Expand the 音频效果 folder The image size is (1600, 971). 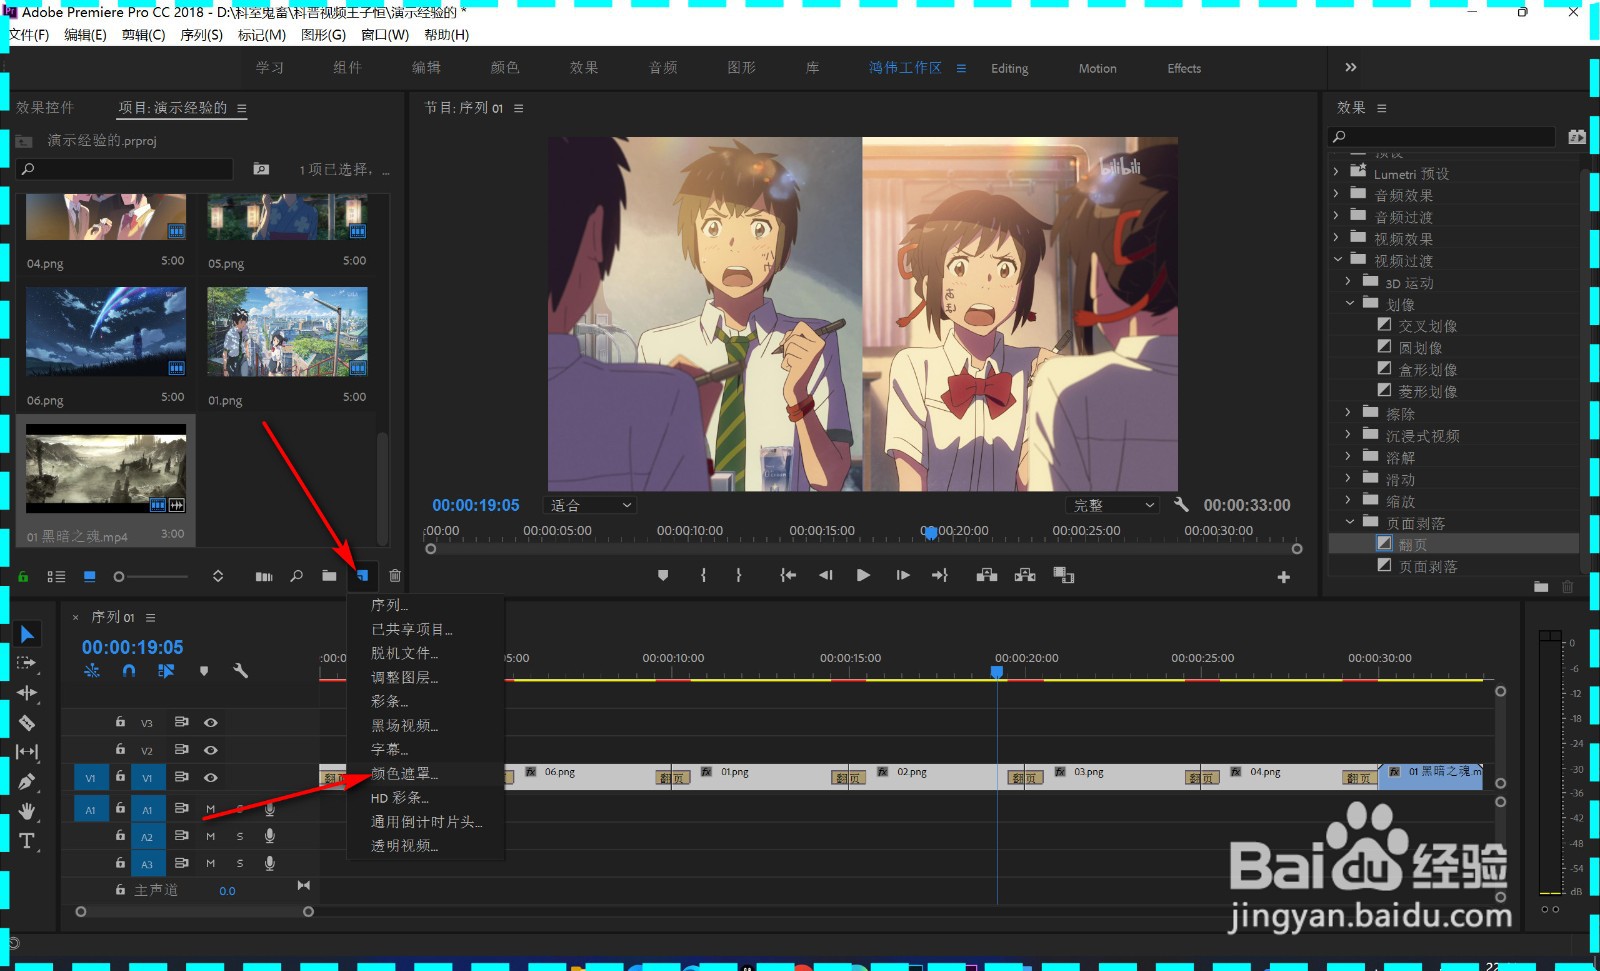[x=1337, y=194]
